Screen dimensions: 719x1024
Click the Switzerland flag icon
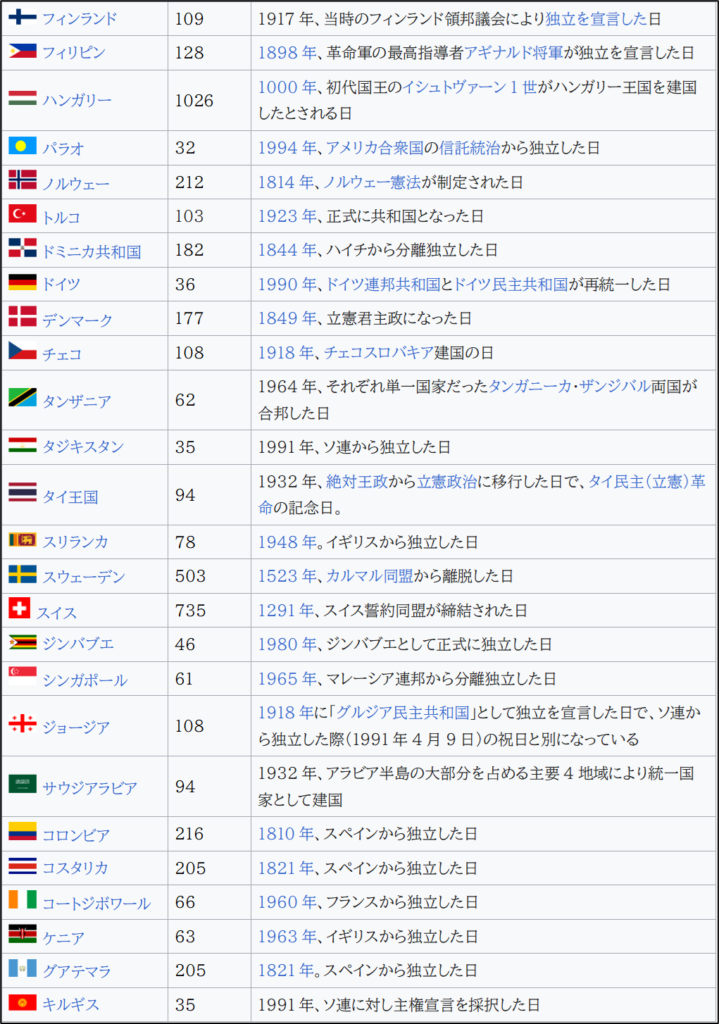pyautogui.click(x=19, y=609)
